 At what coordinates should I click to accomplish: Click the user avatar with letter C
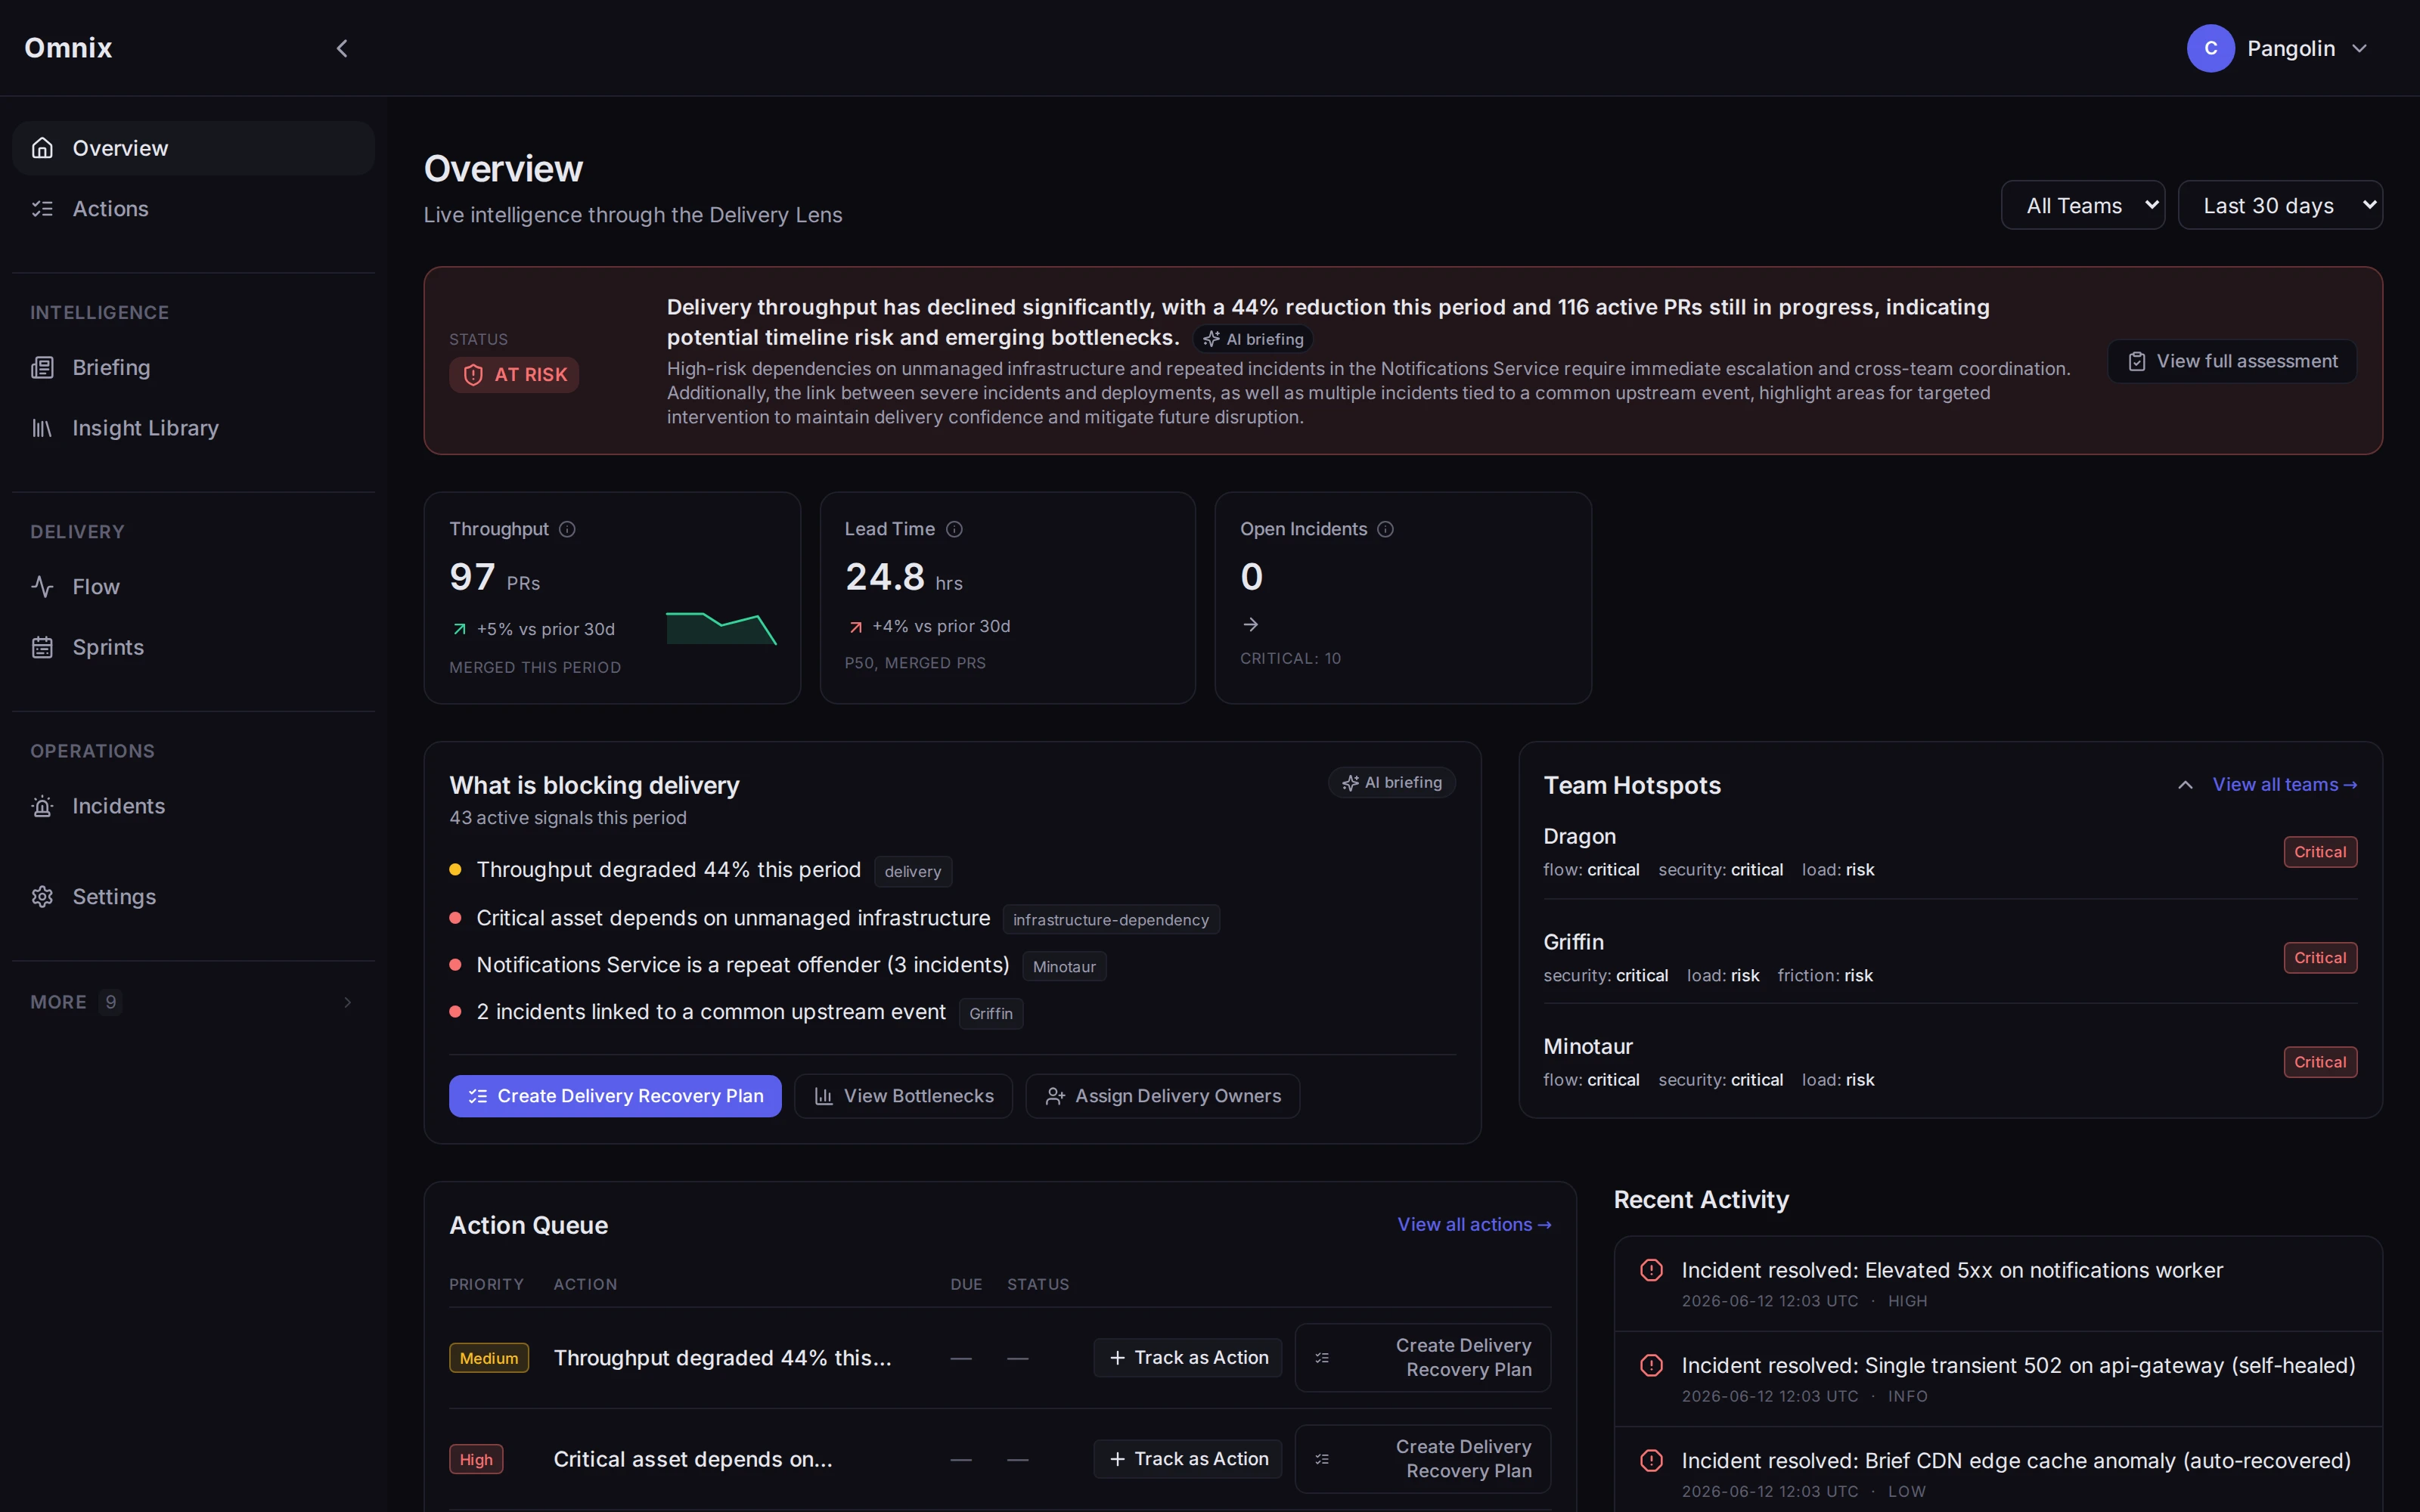pyautogui.click(x=2210, y=48)
